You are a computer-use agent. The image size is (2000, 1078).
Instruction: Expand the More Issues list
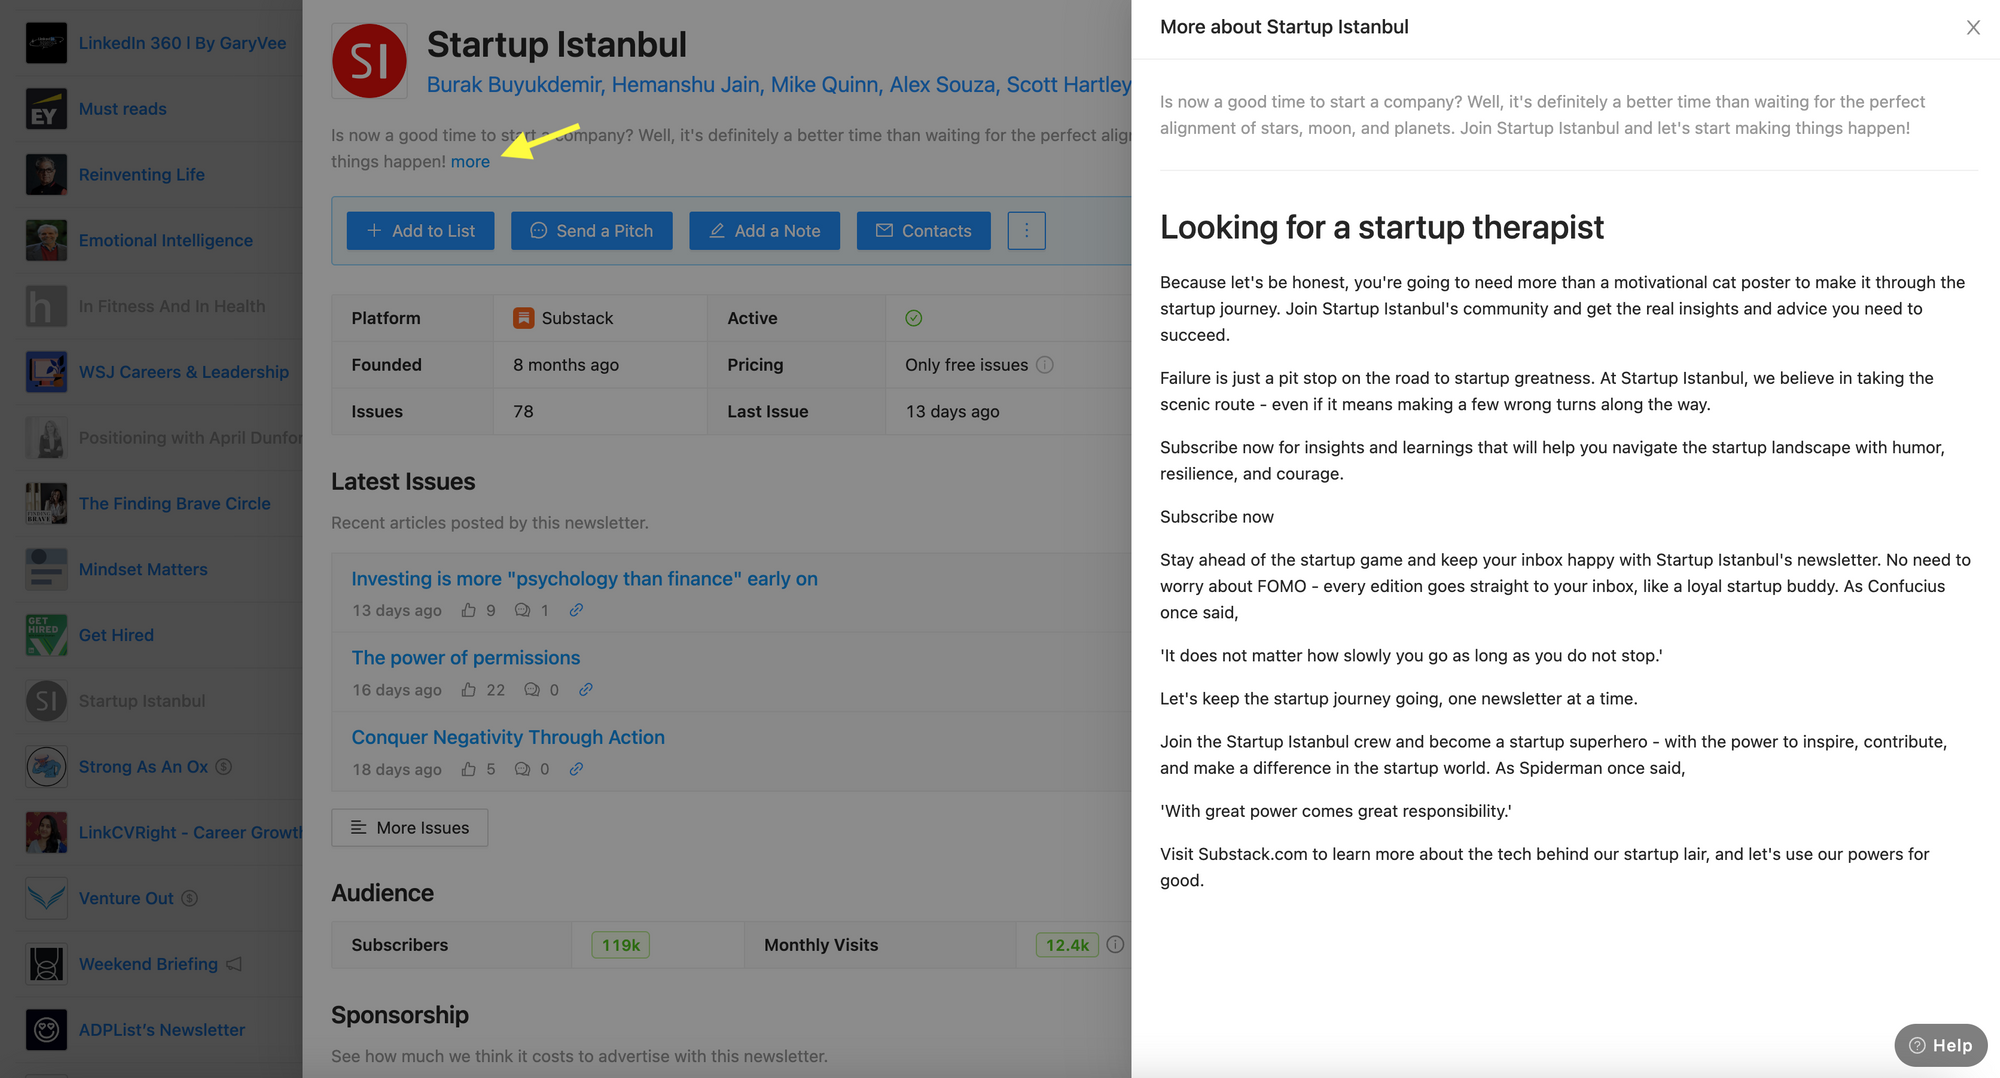point(410,828)
